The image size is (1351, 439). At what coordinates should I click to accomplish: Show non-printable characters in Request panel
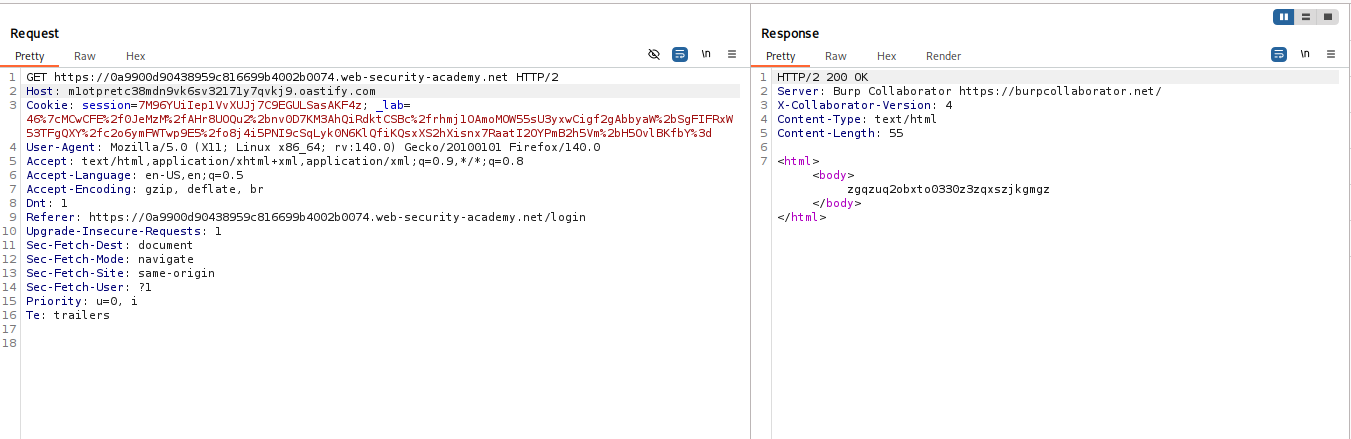point(706,54)
